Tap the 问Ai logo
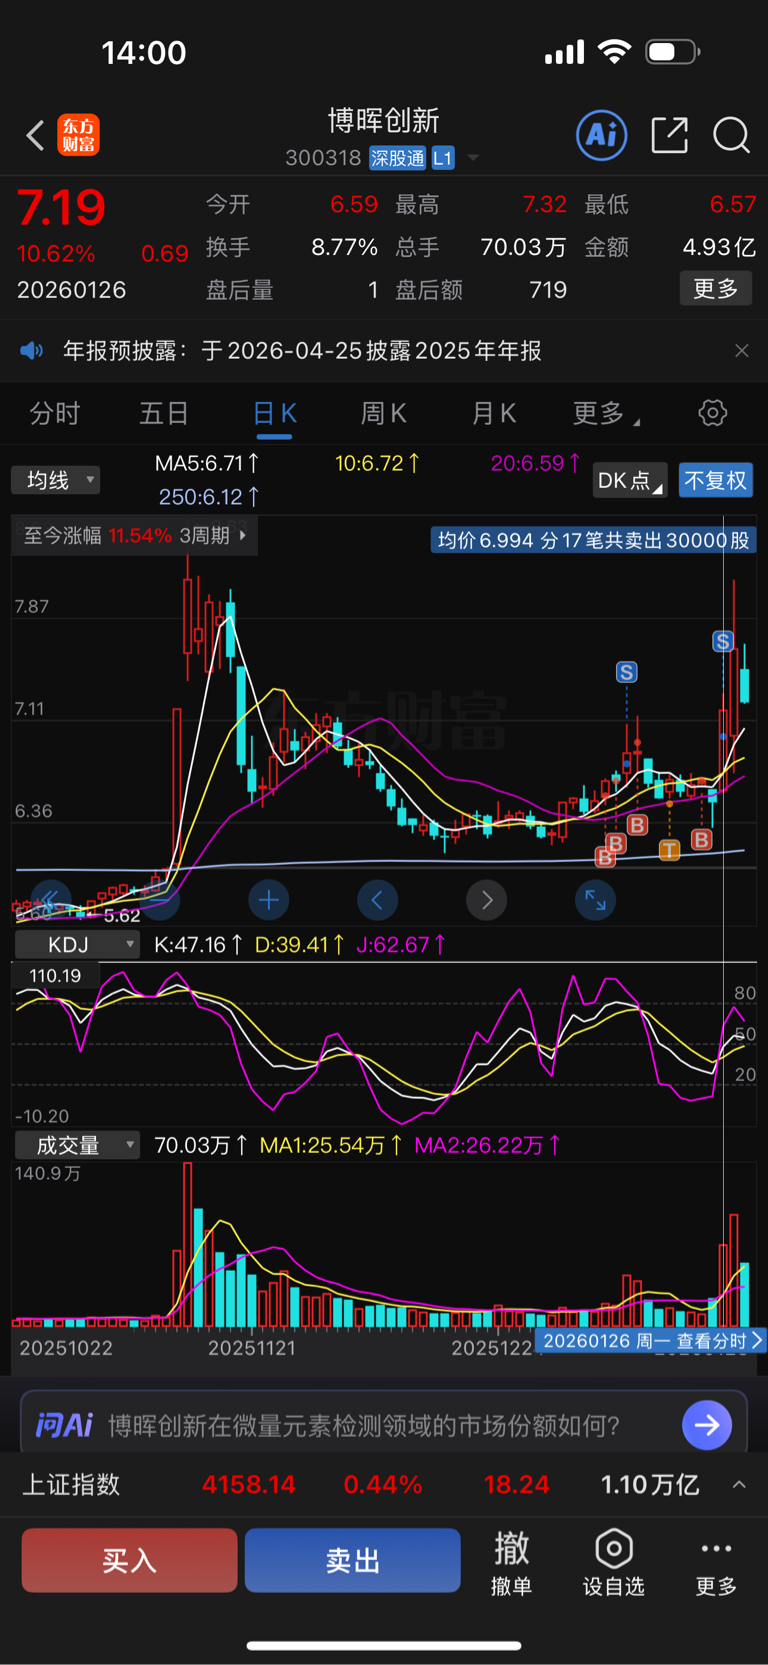 click(64, 1425)
